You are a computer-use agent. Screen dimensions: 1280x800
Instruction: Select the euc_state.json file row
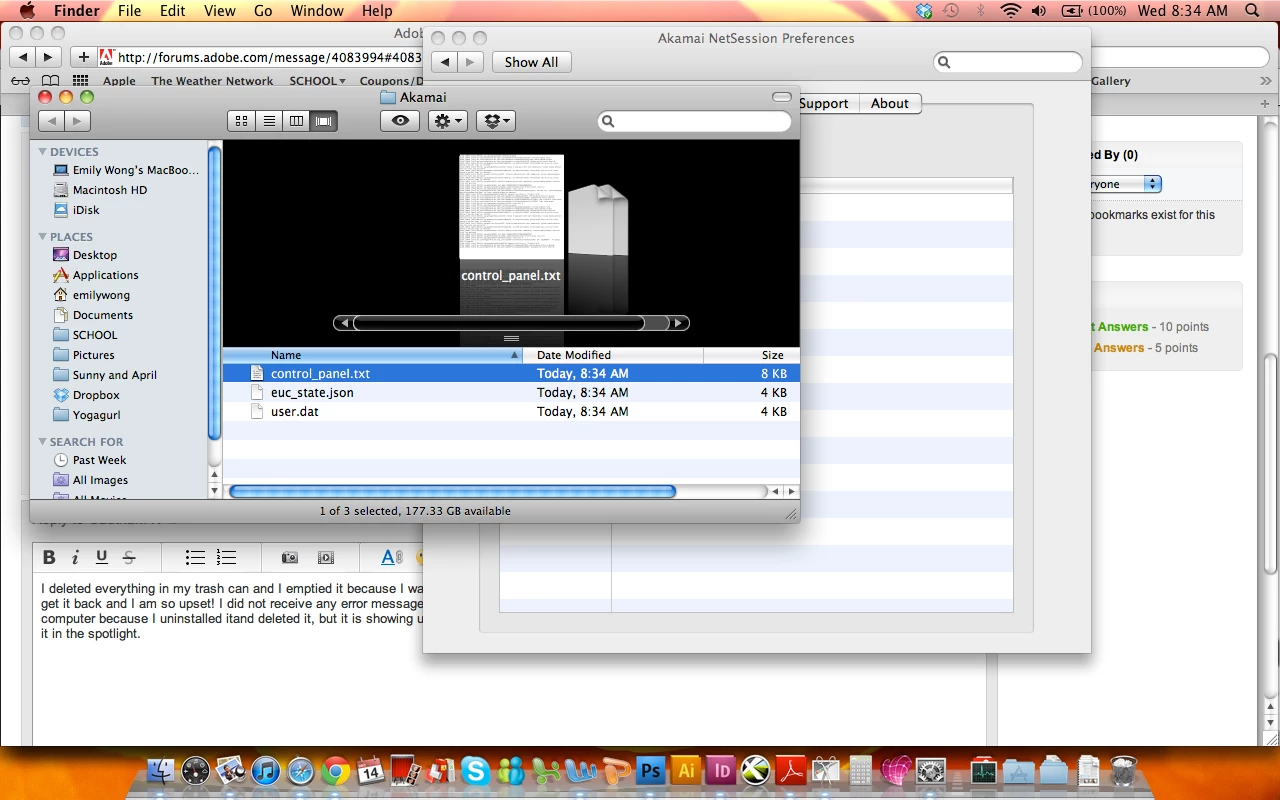(511, 393)
